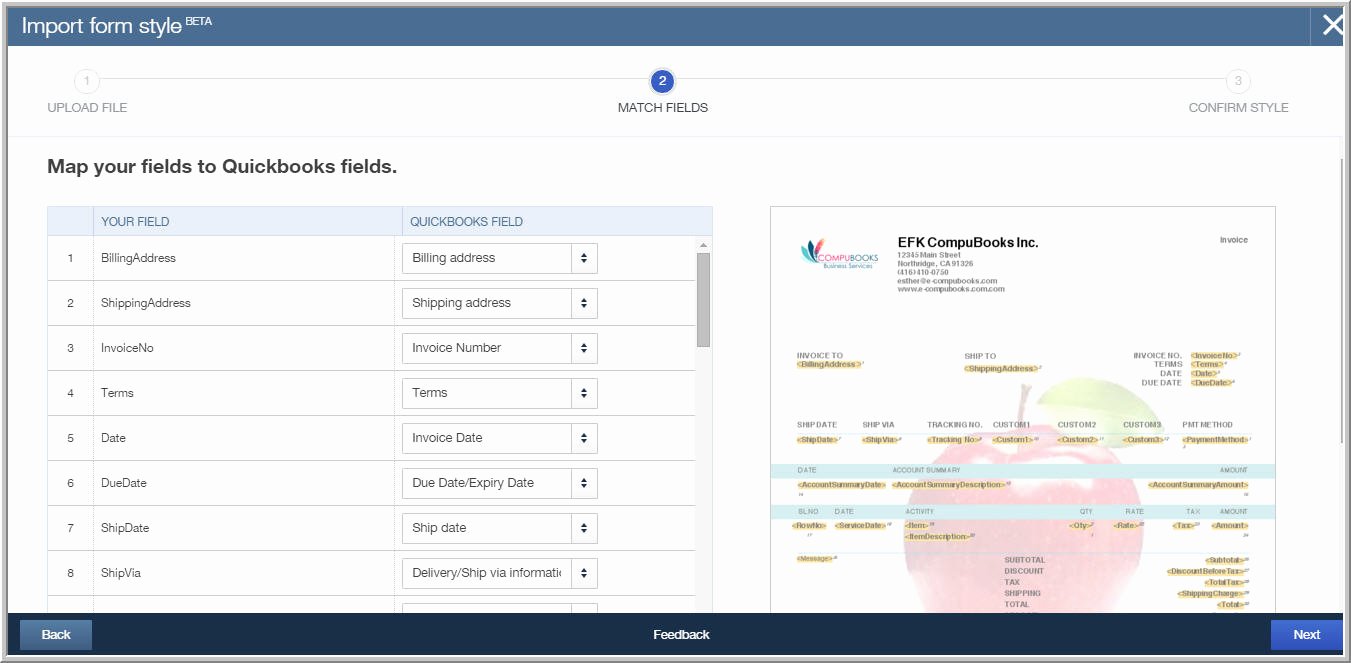Select the CONFIRM STYLE step label

1238,107
